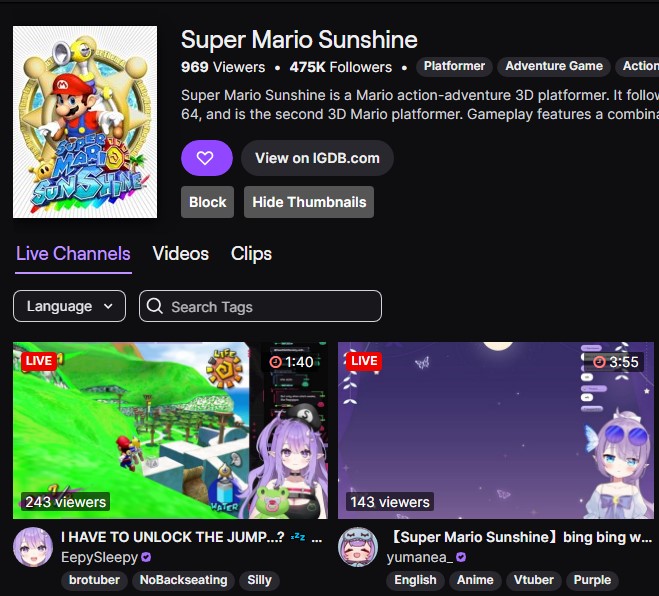Click the '969 Viewers' count
This screenshot has width=659, height=596.
pyautogui.click(x=223, y=67)
